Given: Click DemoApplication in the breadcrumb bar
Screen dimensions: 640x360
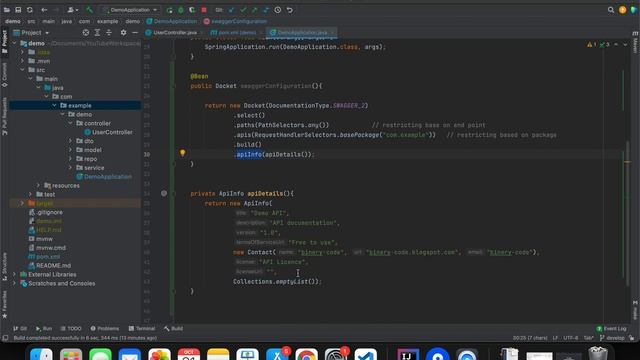Looking at the screenshot, I should (172, 21).
